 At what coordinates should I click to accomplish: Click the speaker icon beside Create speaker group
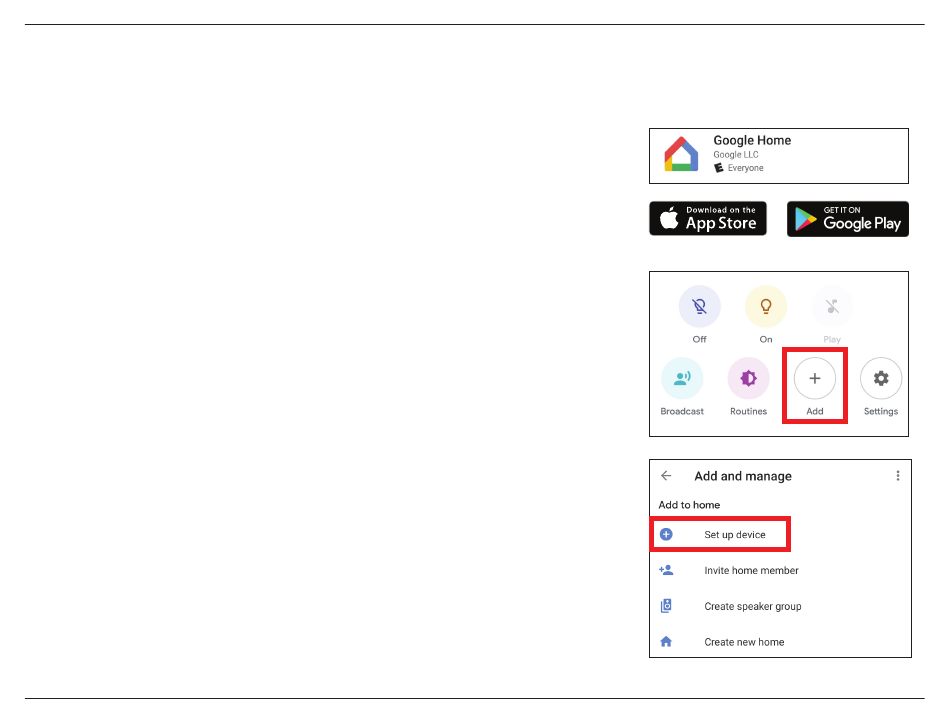click(x=666, y=606)
